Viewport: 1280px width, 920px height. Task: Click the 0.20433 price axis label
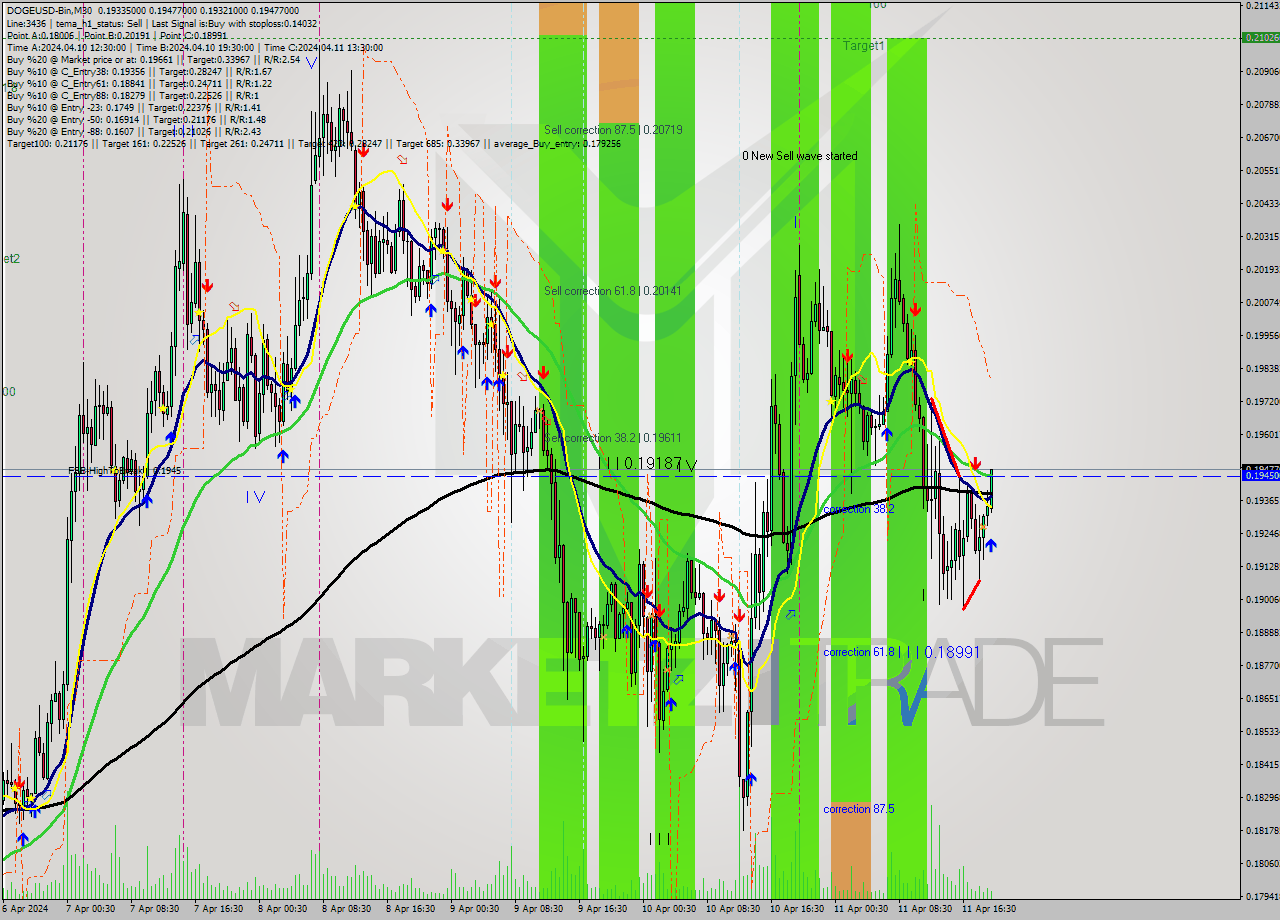point(1262,204)
